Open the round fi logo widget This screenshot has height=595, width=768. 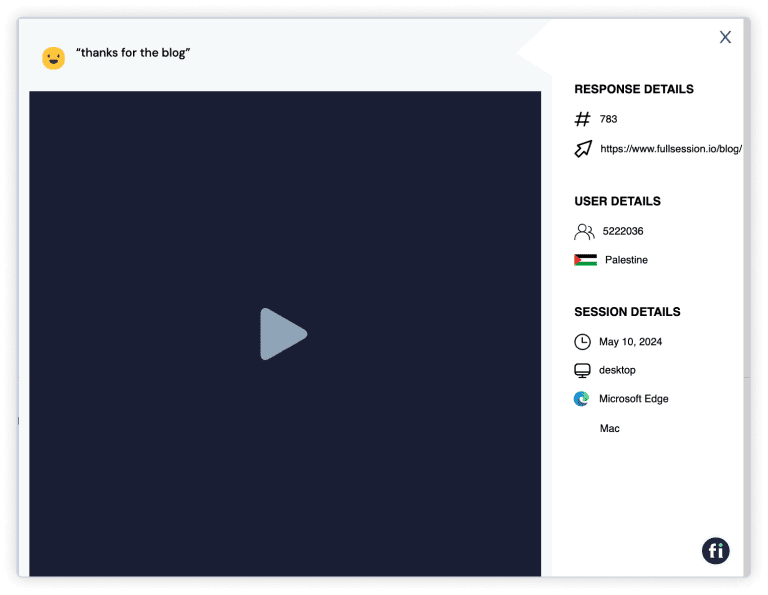point(715,550)
